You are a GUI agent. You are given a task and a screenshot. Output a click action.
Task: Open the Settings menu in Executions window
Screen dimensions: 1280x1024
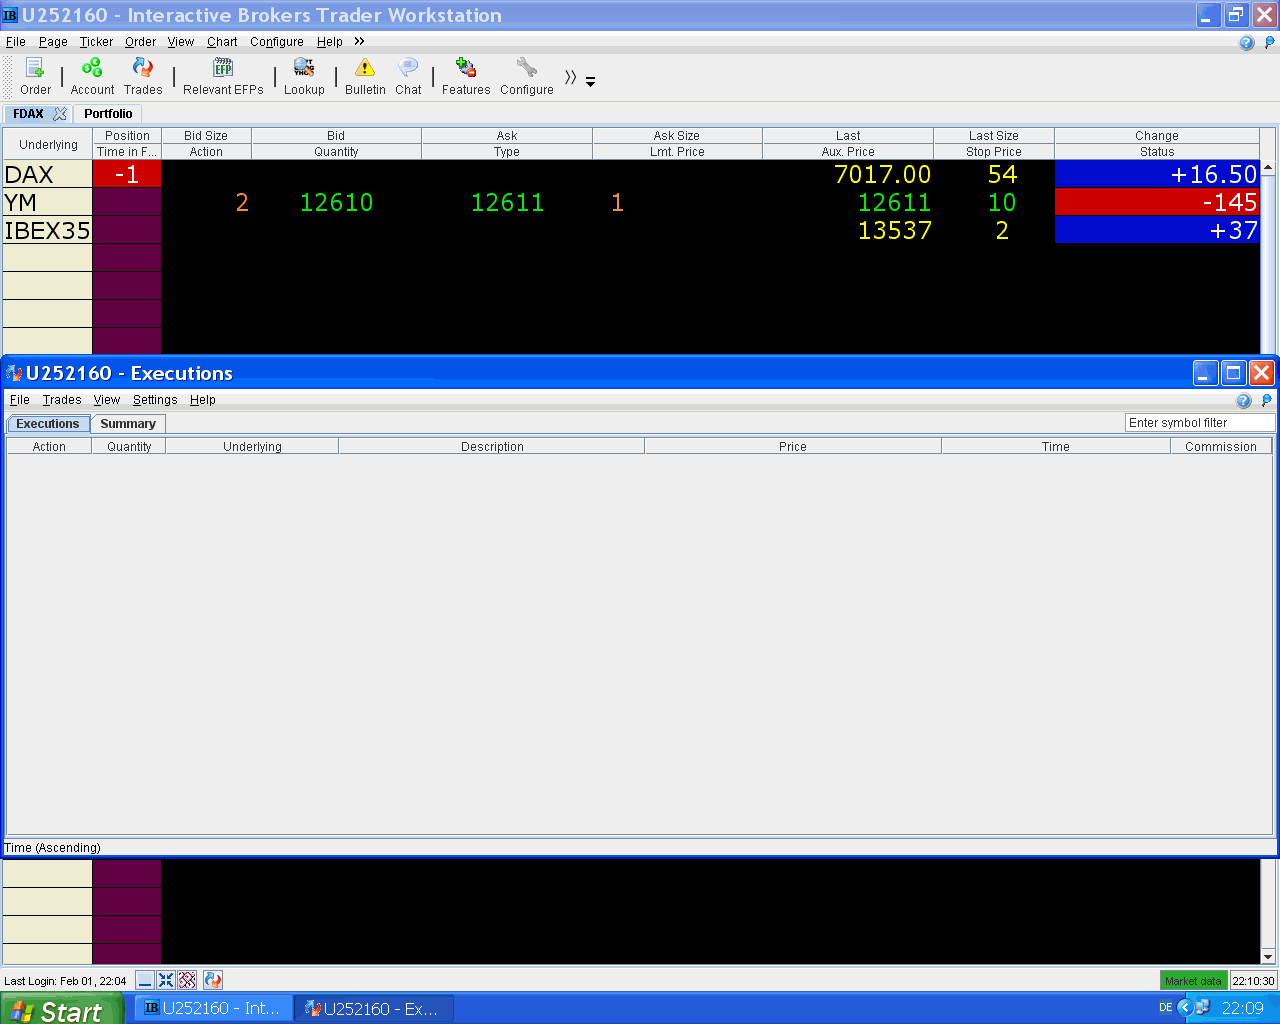155,400
